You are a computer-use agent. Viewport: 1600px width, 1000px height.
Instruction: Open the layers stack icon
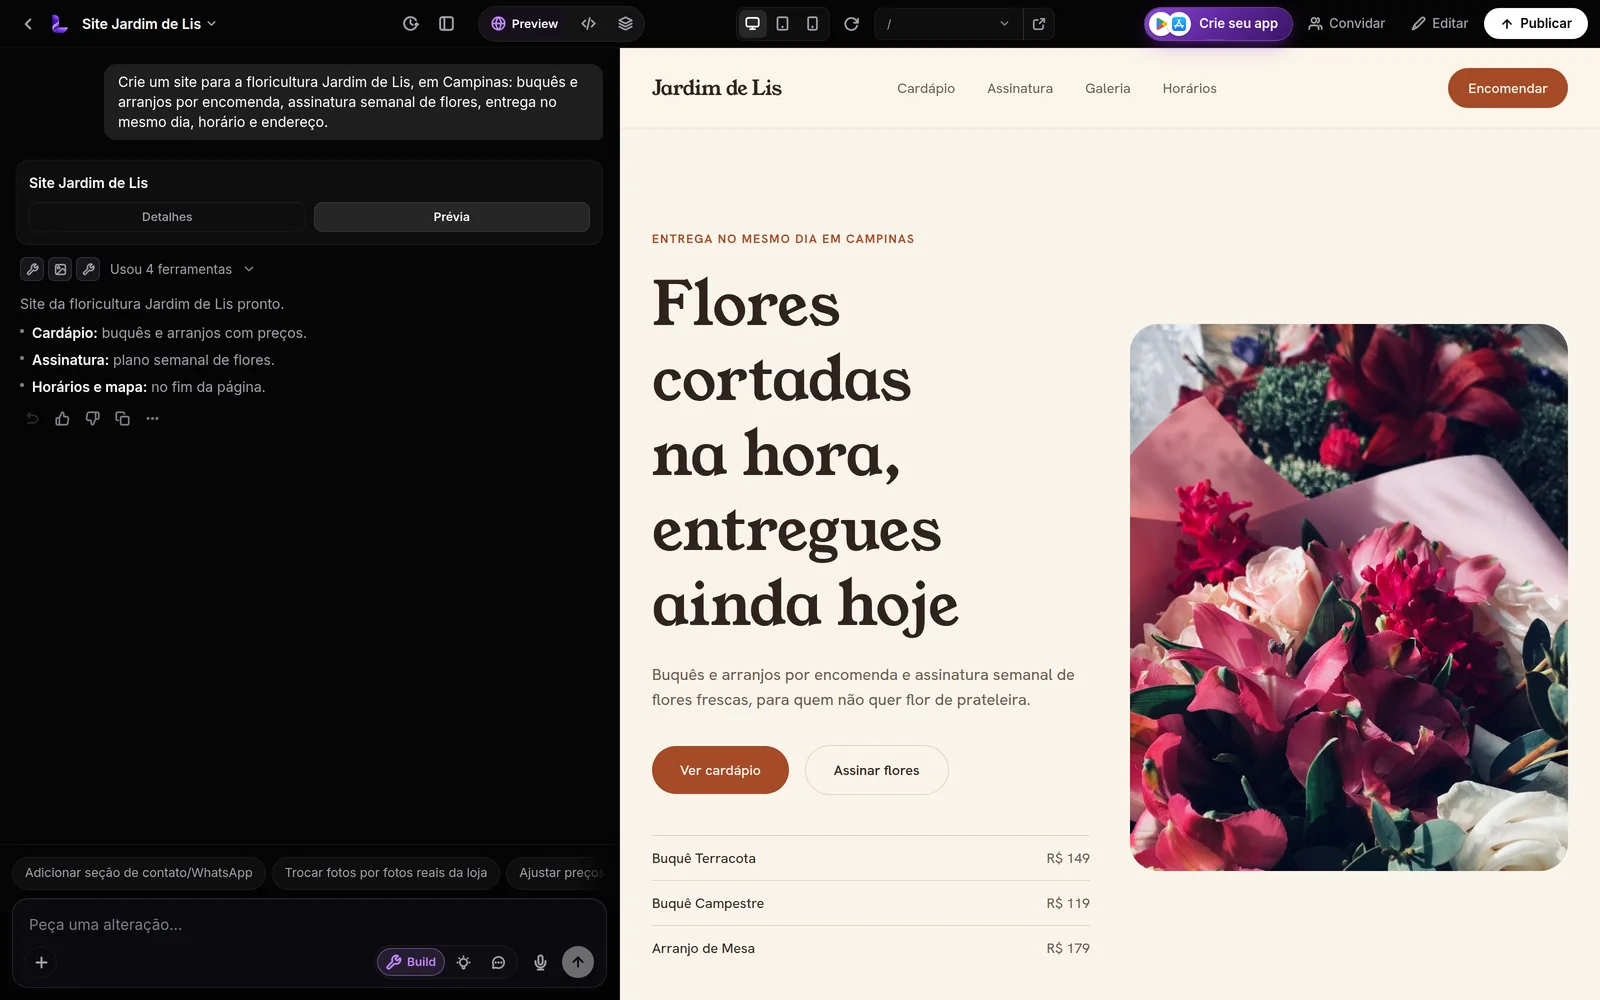click(x=625, y=24)
